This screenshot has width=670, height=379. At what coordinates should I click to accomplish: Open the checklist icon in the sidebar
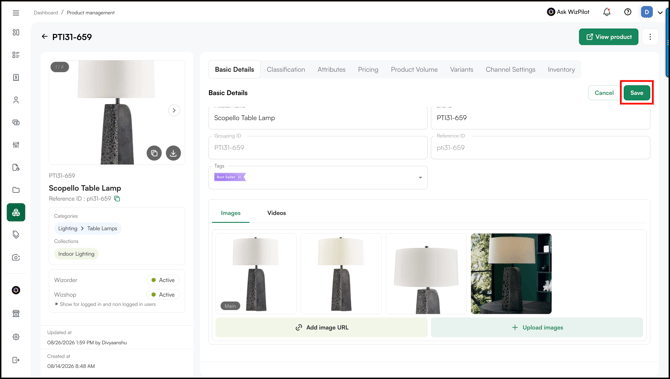point(16,55)
